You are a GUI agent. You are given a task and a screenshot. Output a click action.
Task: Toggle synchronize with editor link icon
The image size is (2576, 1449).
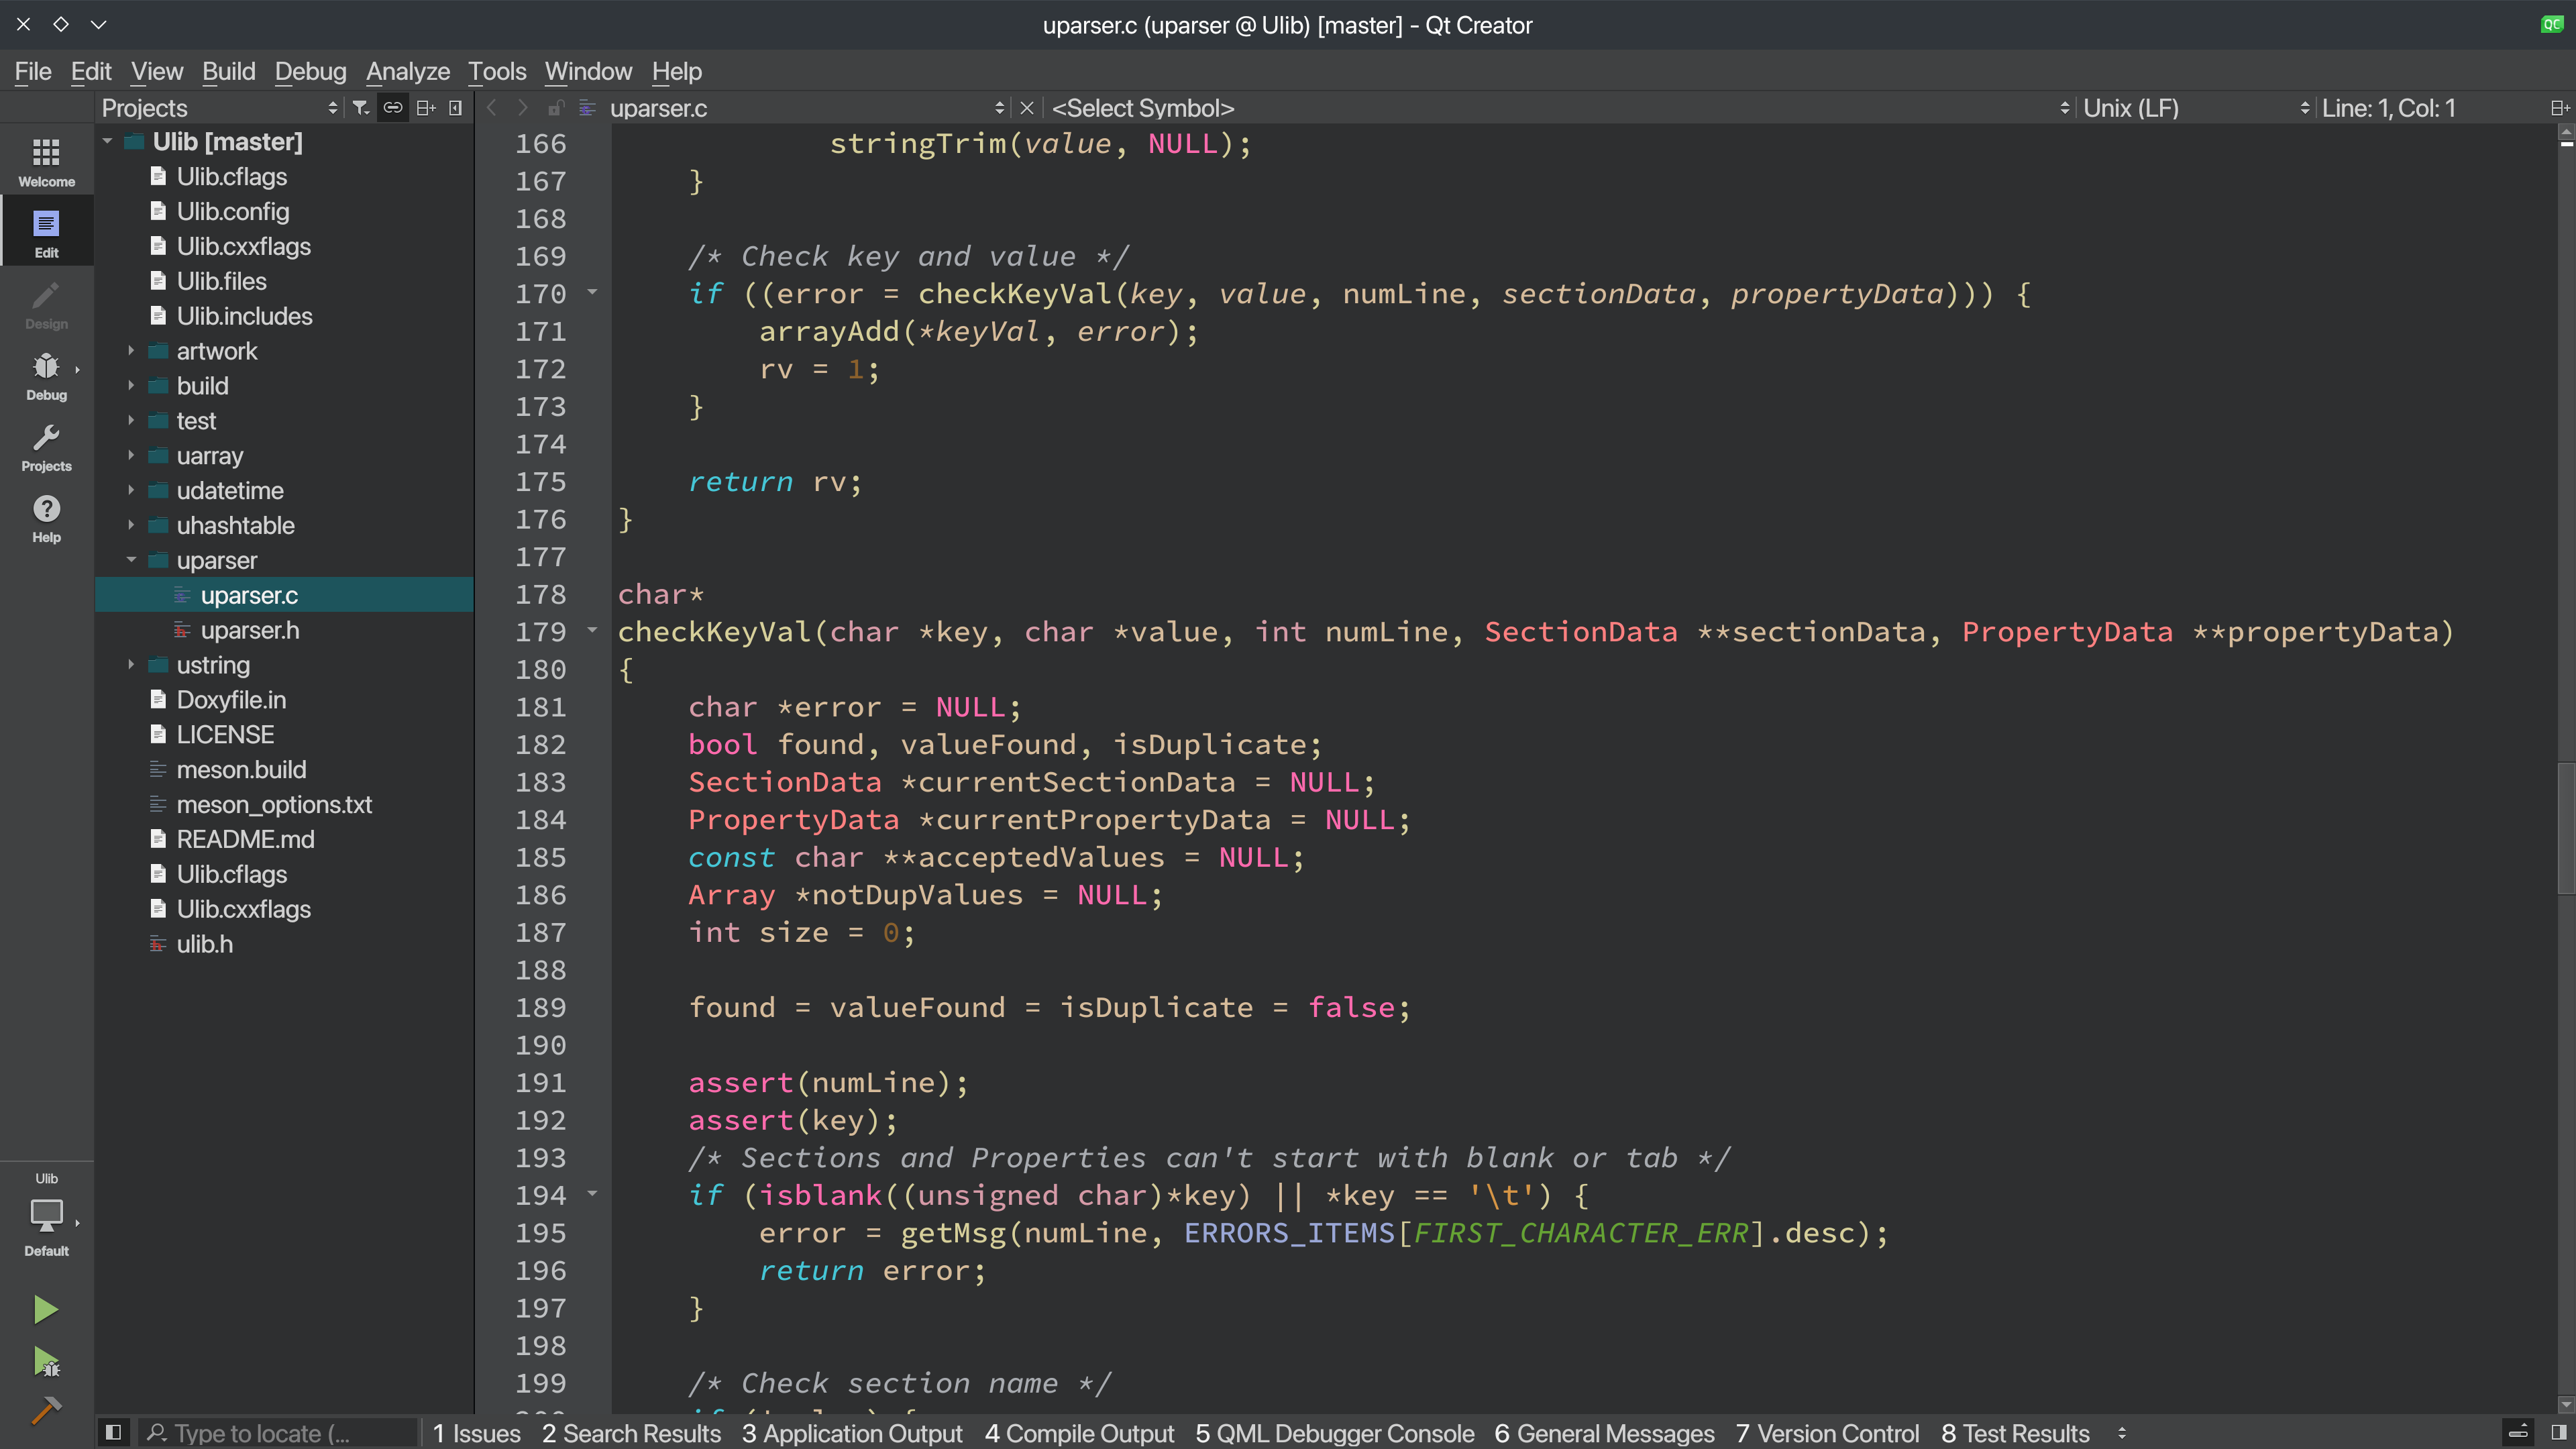(x=393, y=108)
